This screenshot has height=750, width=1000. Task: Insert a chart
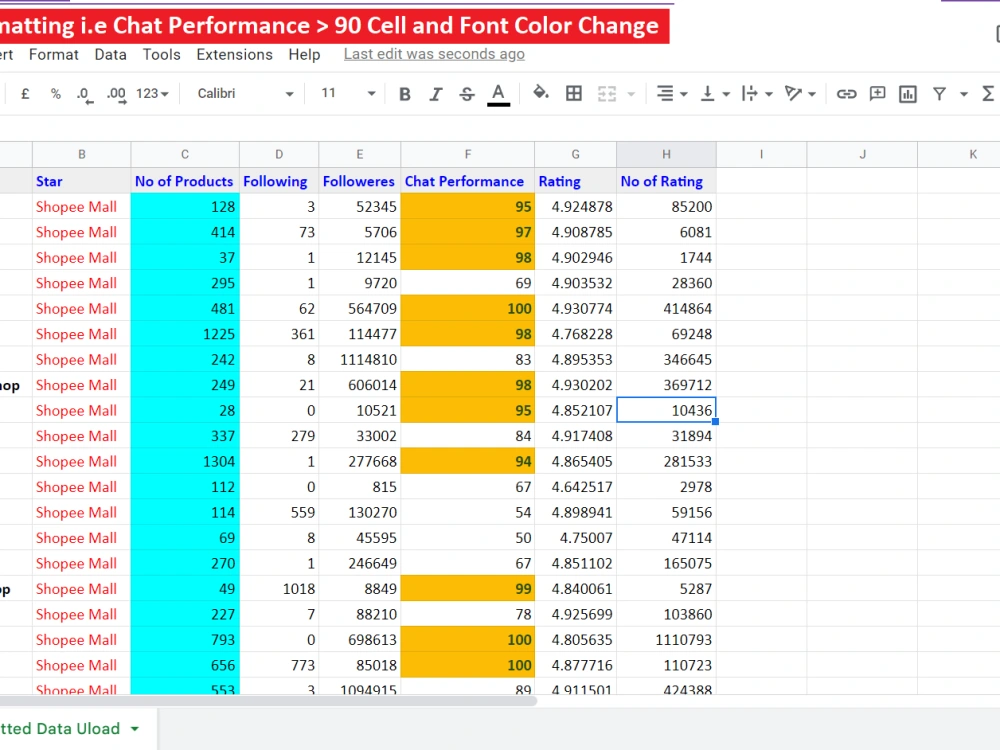click(x=907, y=93)
